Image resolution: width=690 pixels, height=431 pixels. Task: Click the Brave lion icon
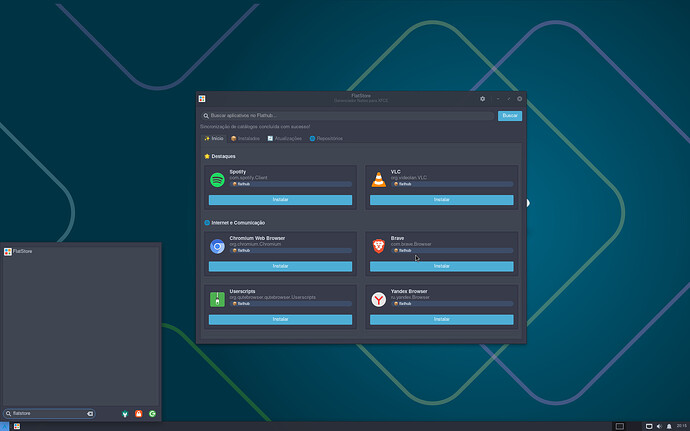pos(378,246)
